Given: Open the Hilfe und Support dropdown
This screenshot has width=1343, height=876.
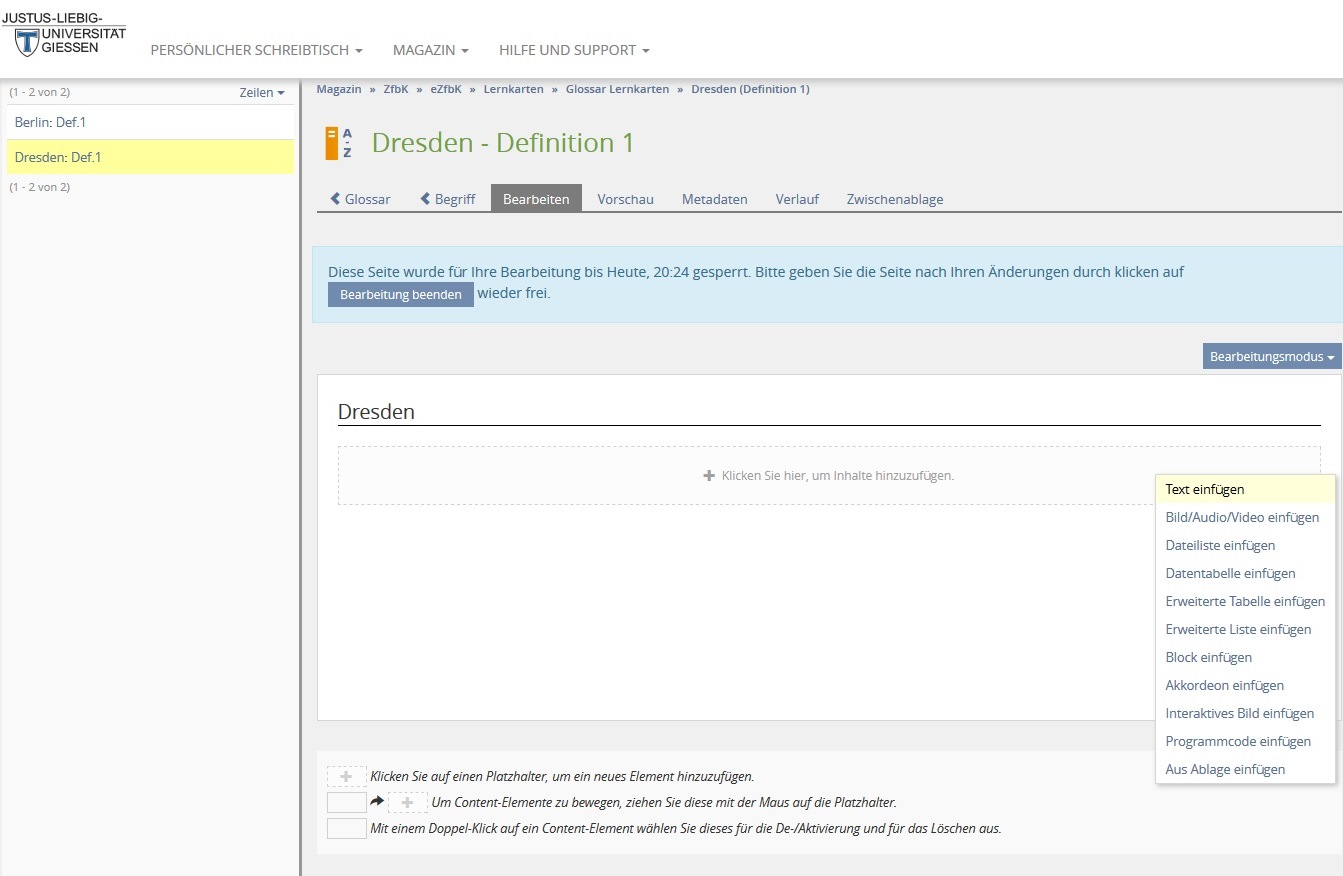Looking at the screenshot, I should [x=574, y=50].
